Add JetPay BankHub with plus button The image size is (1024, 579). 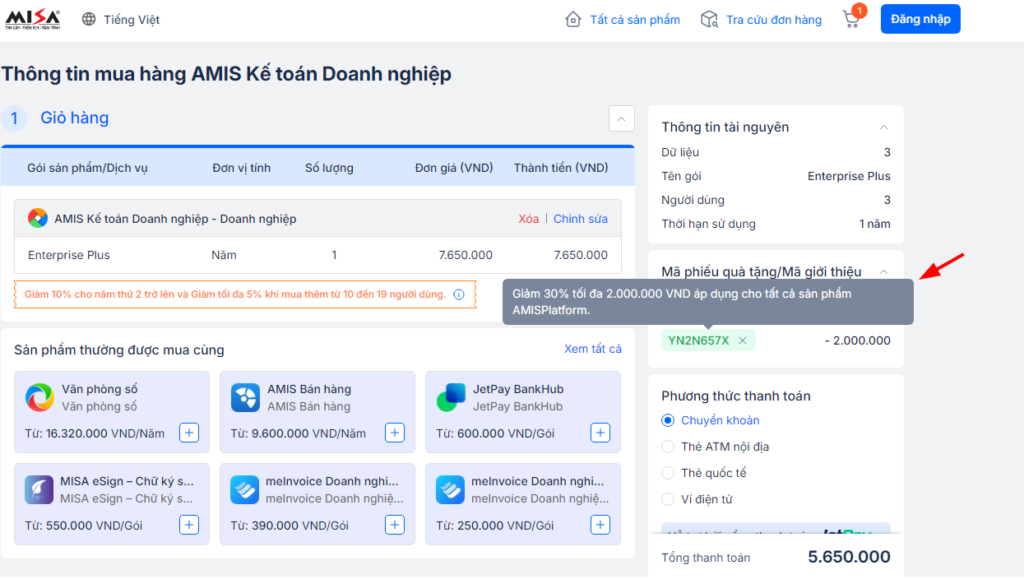pos(600,433)
